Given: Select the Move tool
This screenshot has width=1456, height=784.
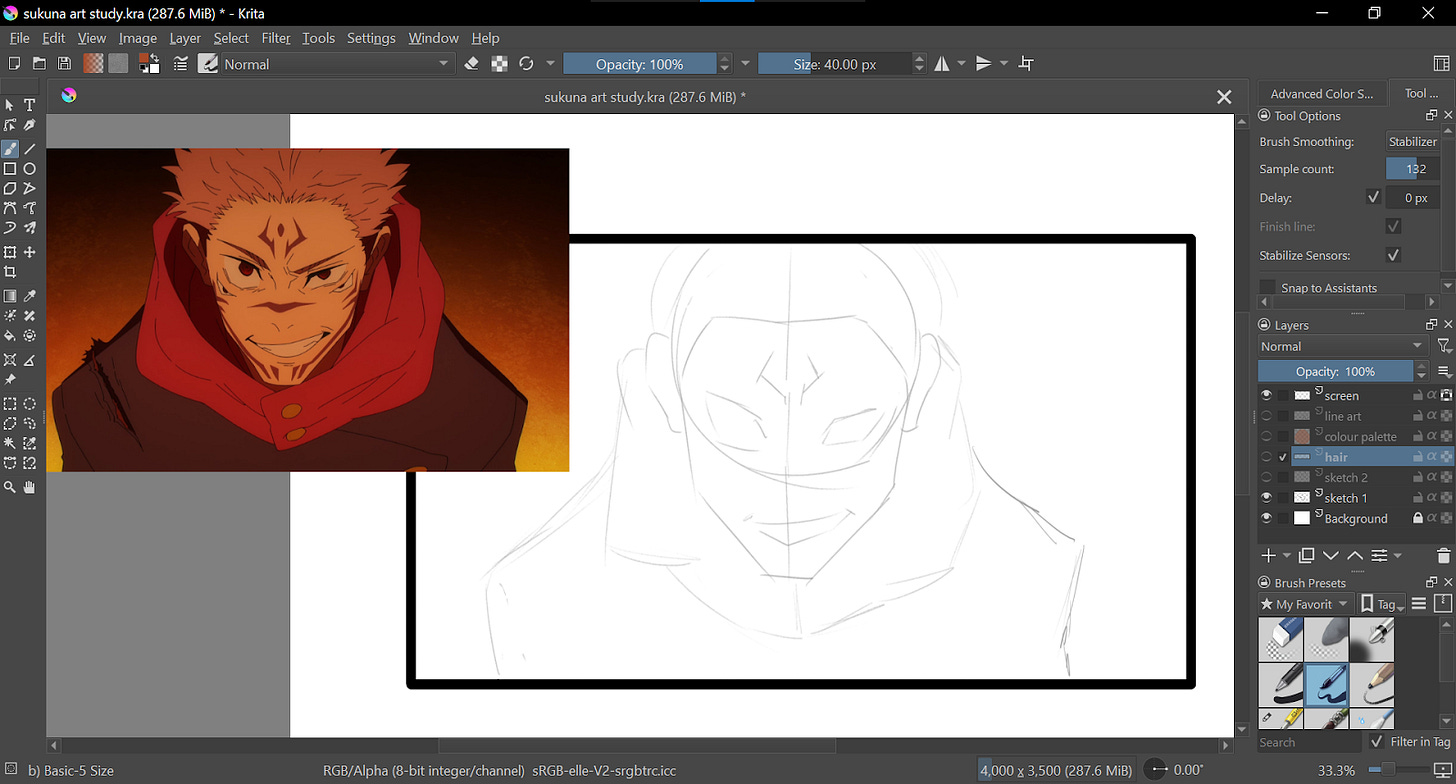Looking at the screenshot, I should [30, 253].
